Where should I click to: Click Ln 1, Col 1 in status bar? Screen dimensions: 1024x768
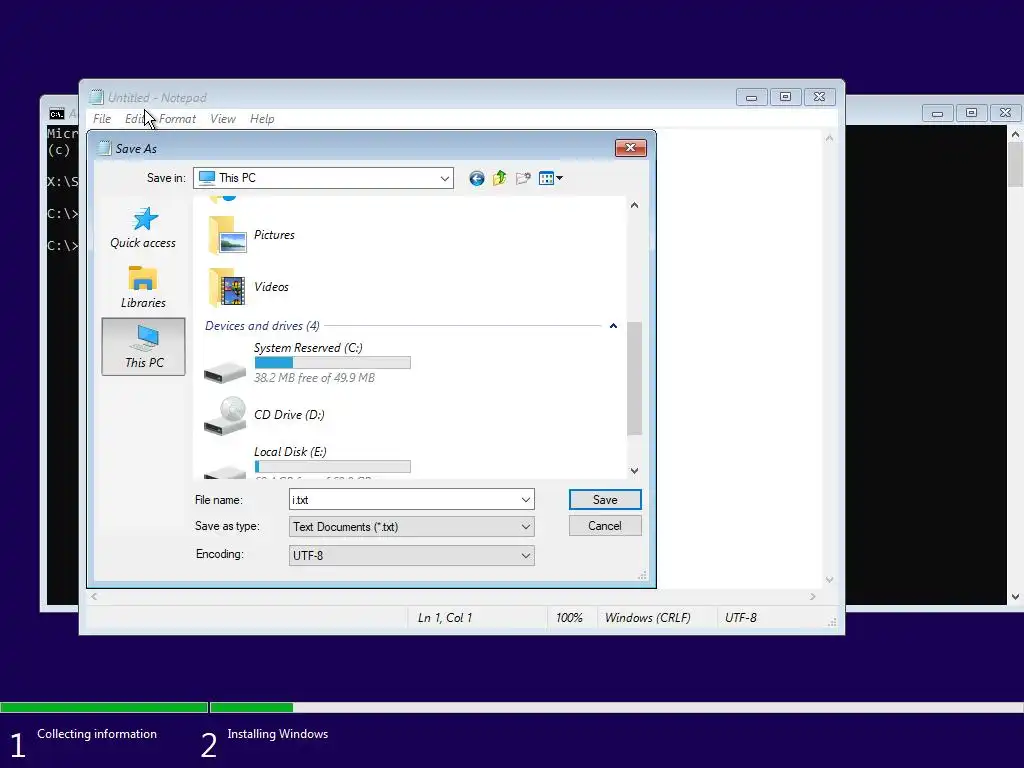445,618
